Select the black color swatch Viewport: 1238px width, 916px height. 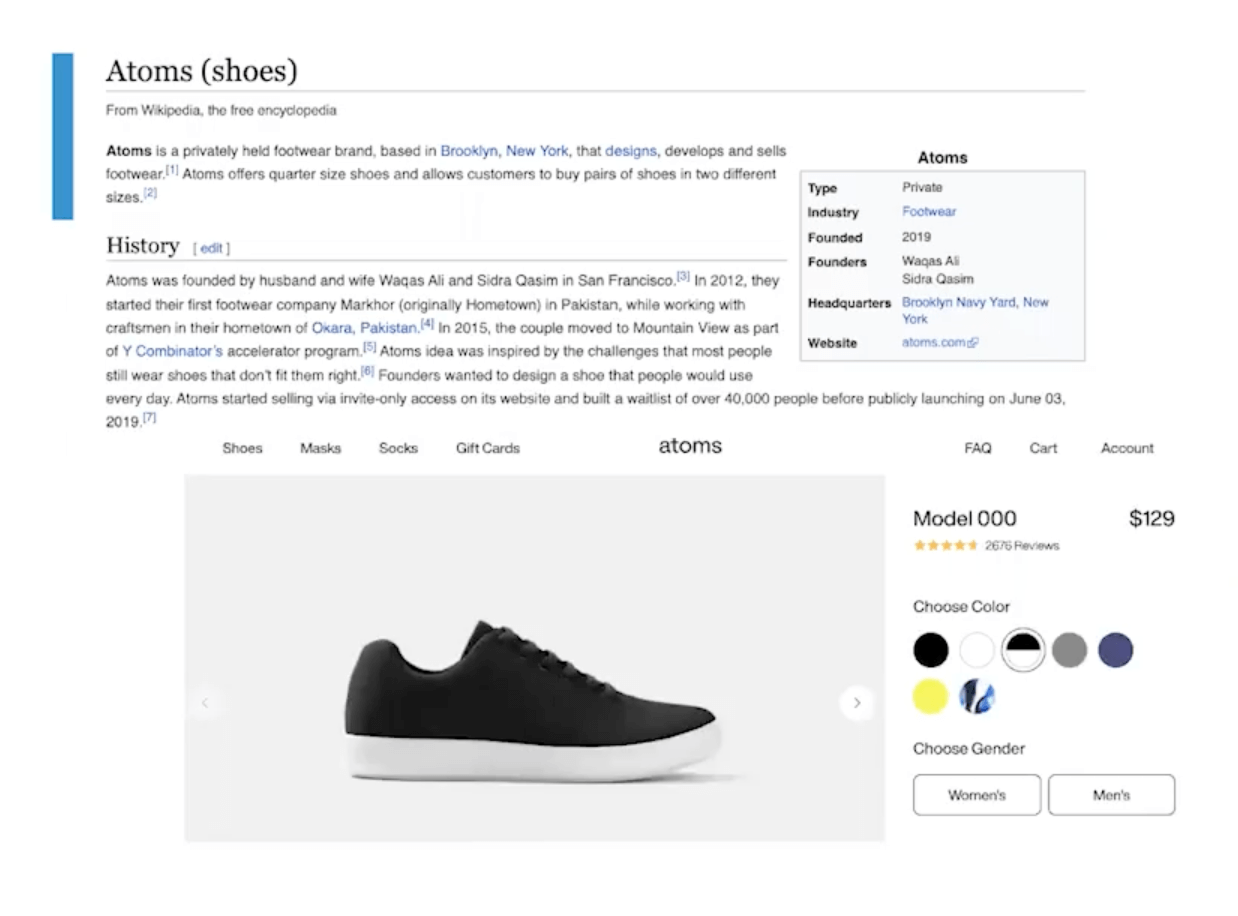[931, 650]
